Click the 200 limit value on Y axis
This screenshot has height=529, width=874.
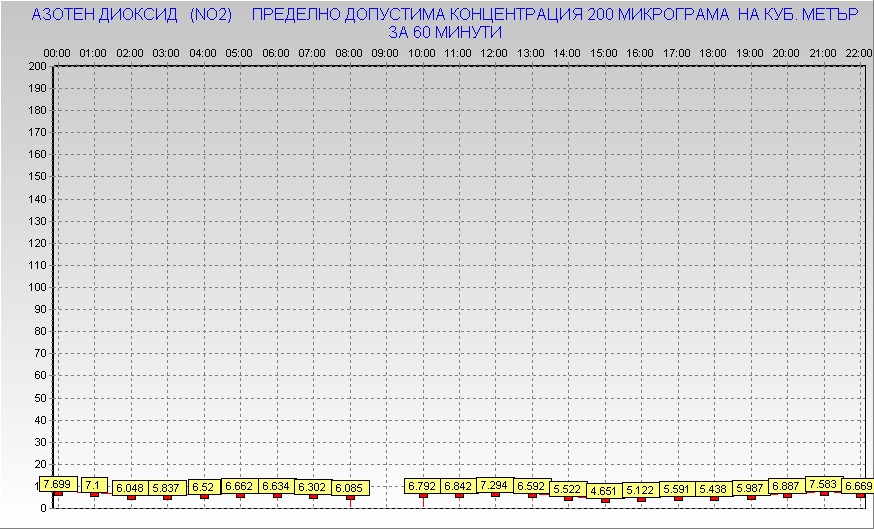[x=37, y=66]
